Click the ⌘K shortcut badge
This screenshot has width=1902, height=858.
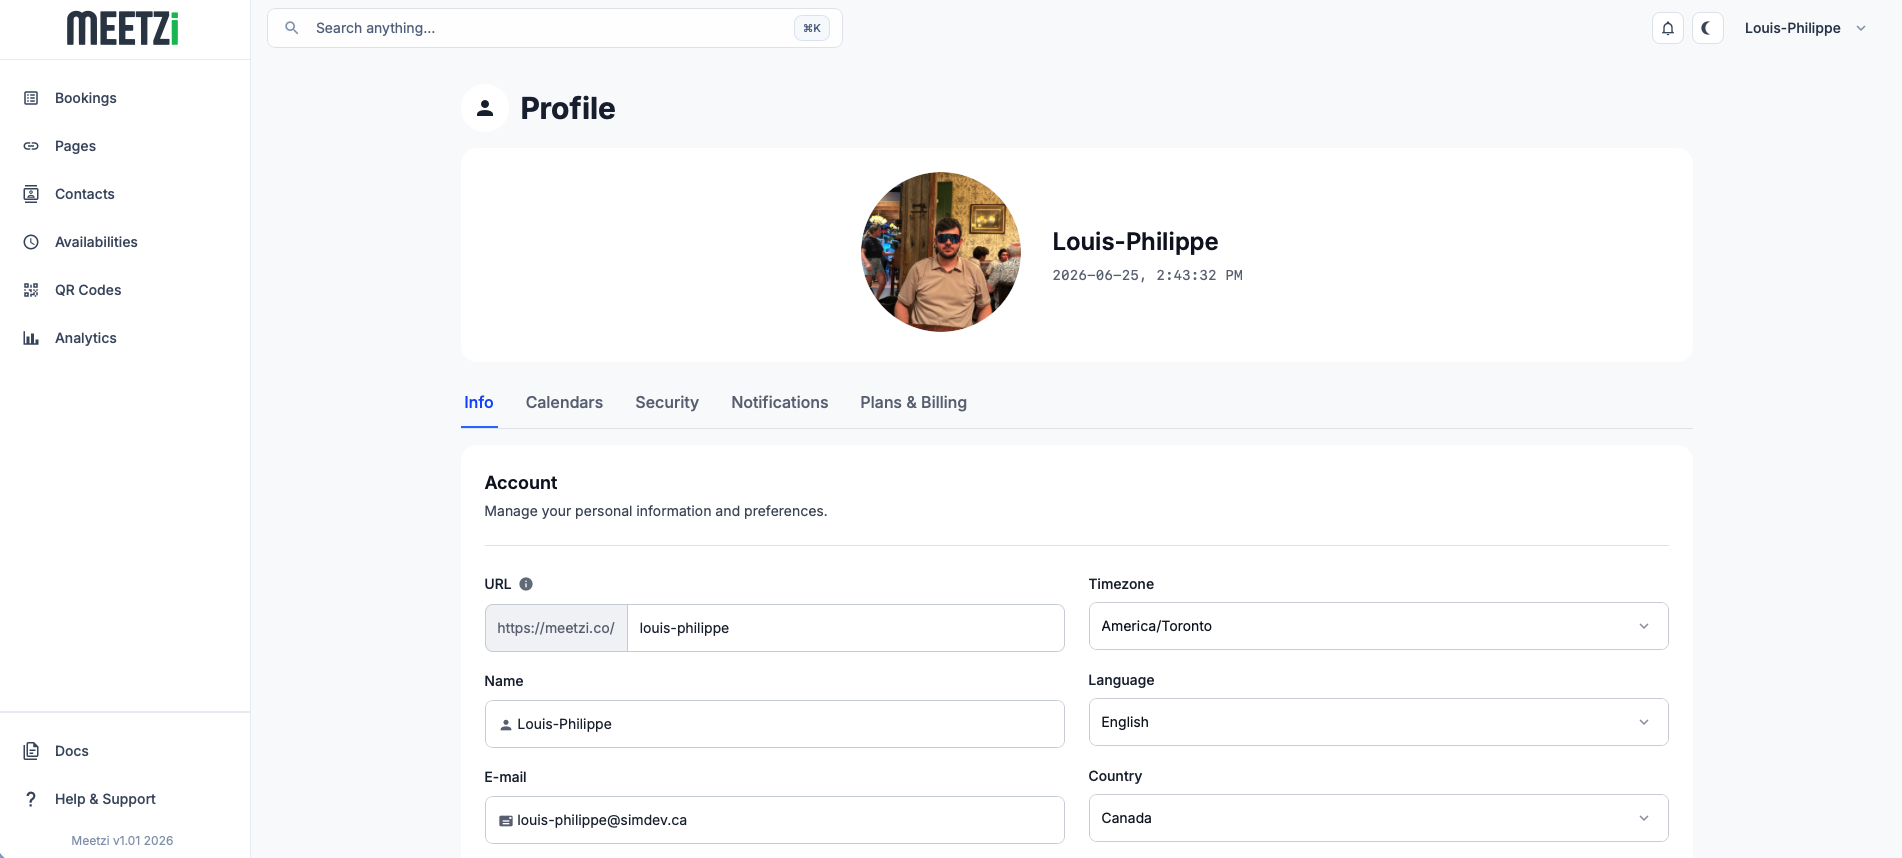click(812, 28)
